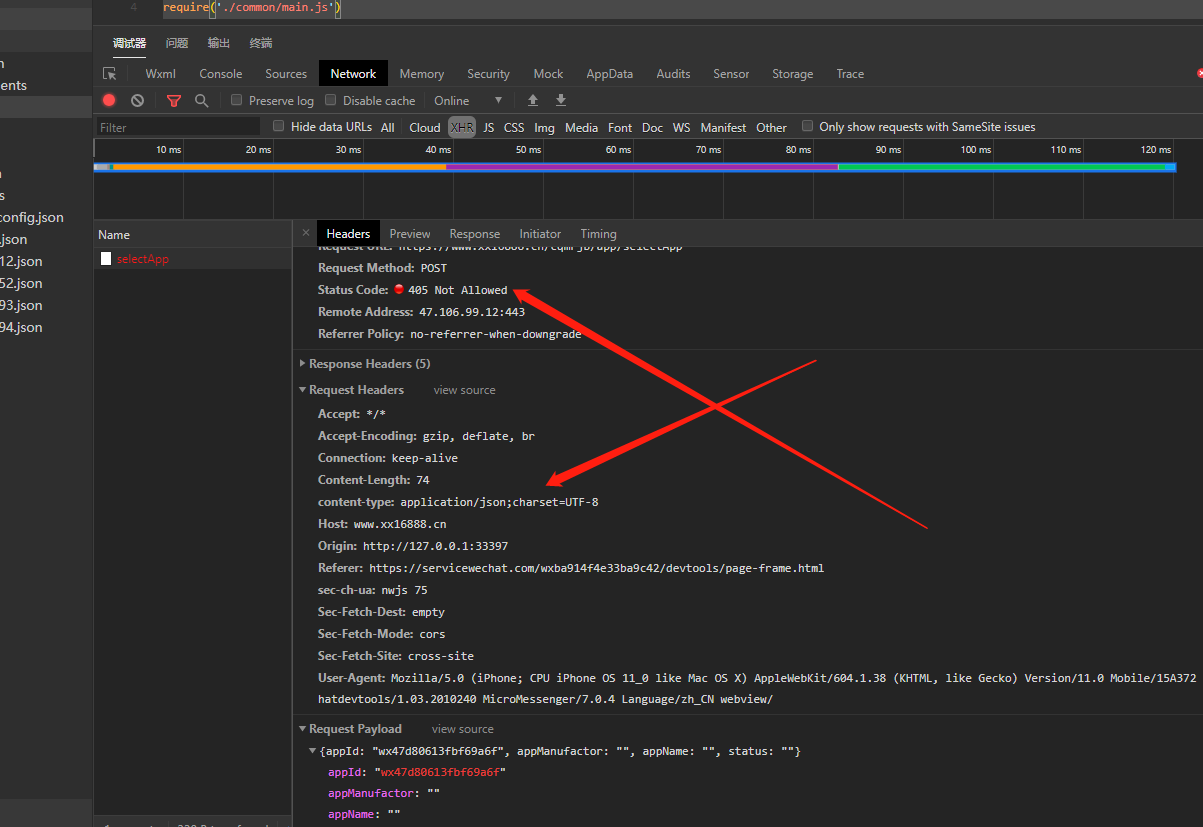
Task: Switch to the Initiator detail tab
Action: point(540,234)
